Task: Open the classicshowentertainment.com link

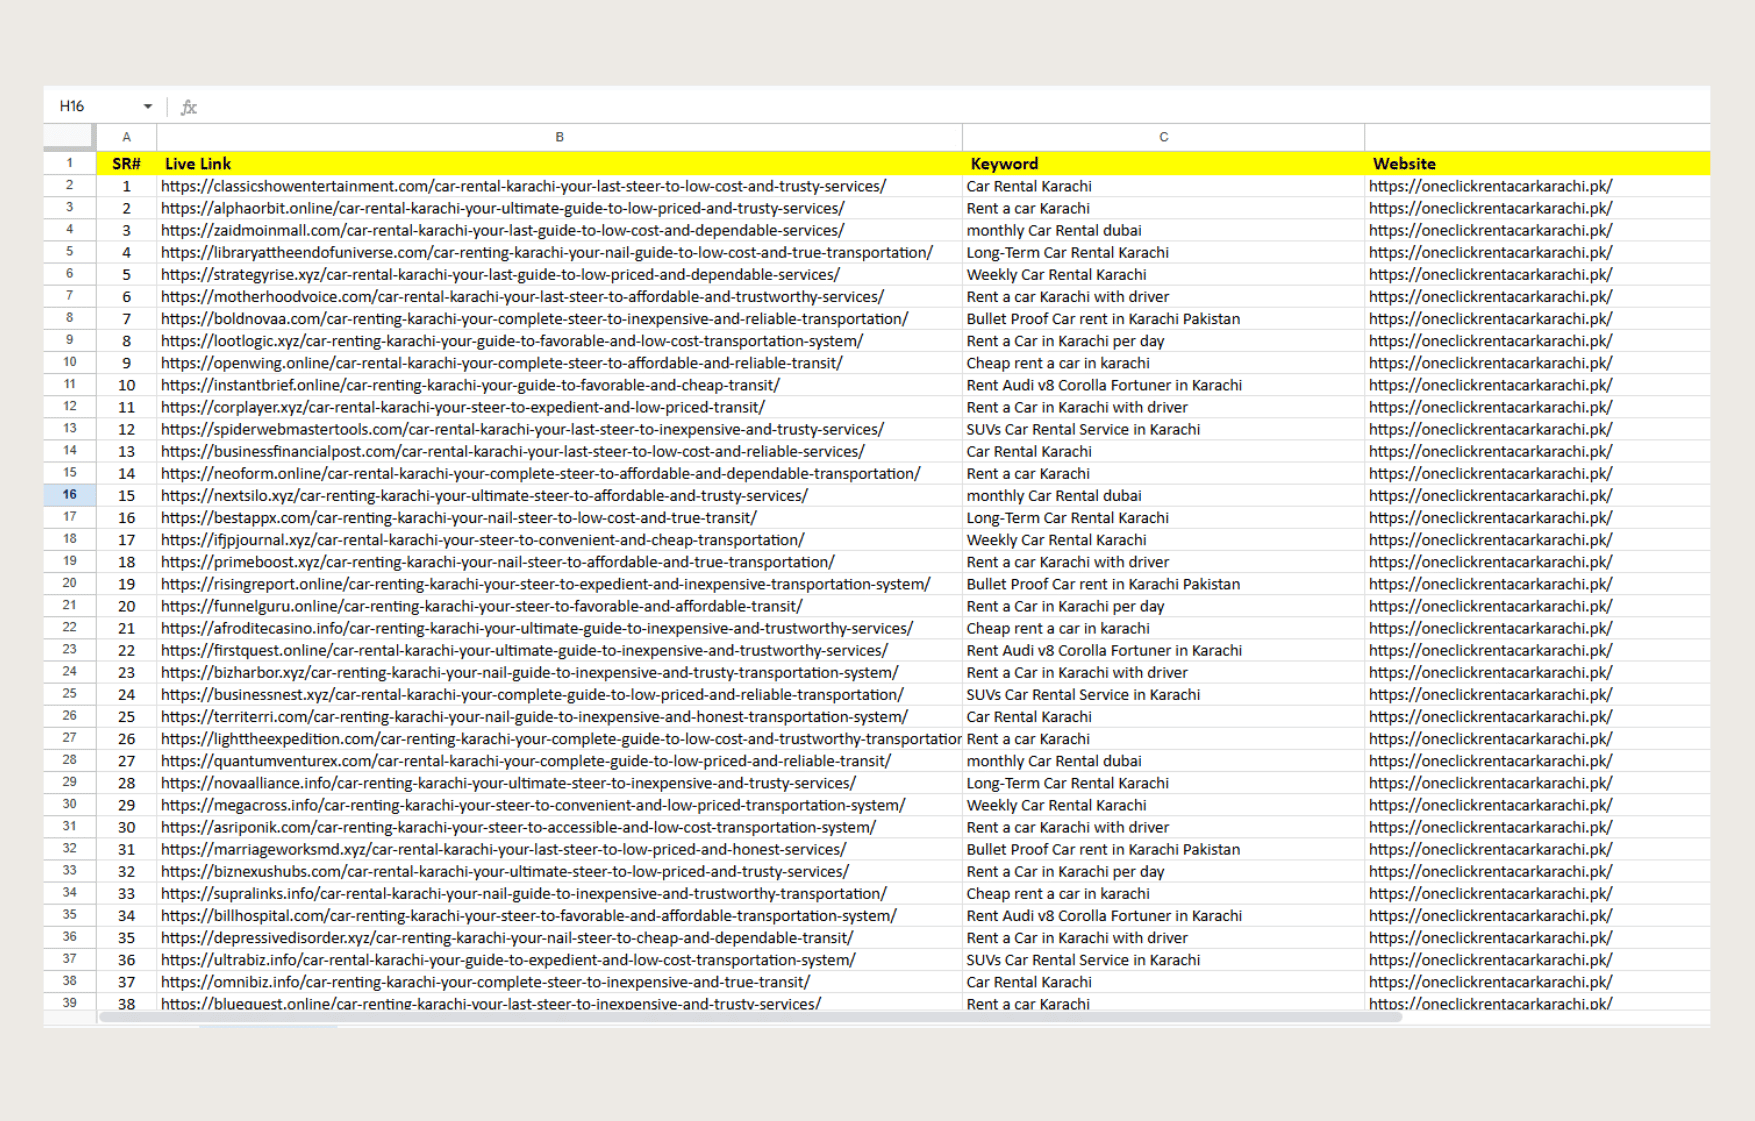Action: [523, 186]
